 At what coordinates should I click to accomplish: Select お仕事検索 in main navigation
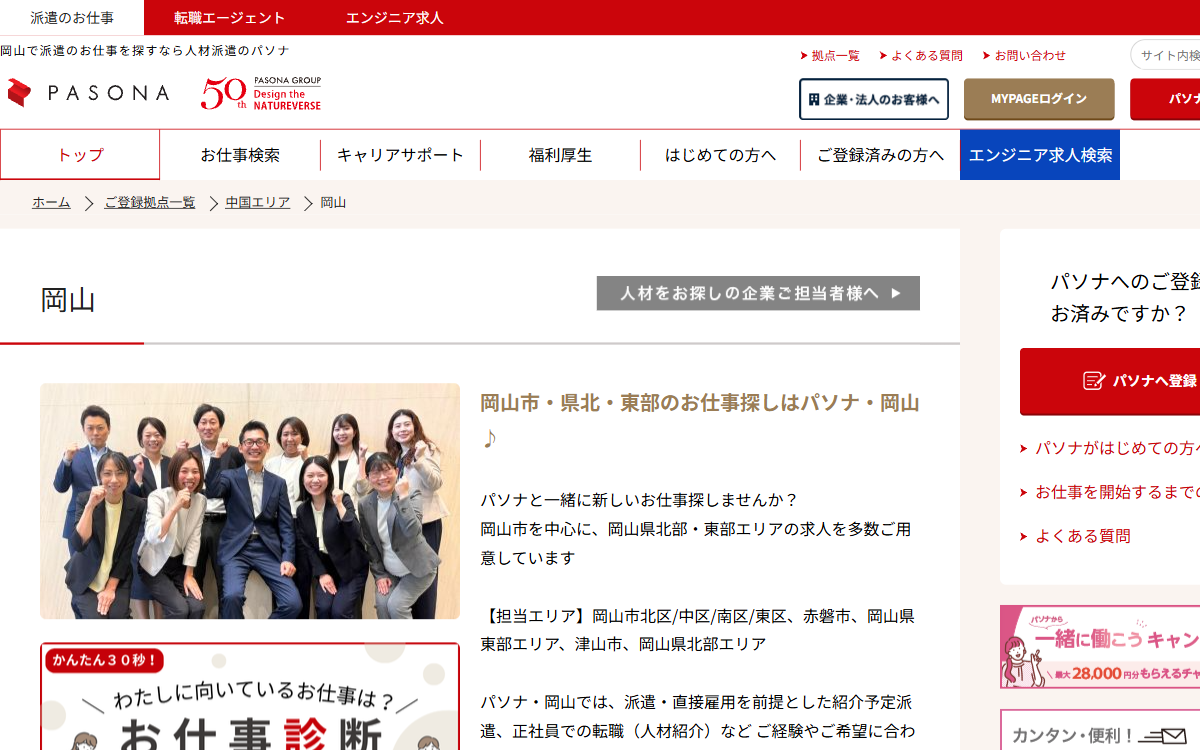point(240,155)
